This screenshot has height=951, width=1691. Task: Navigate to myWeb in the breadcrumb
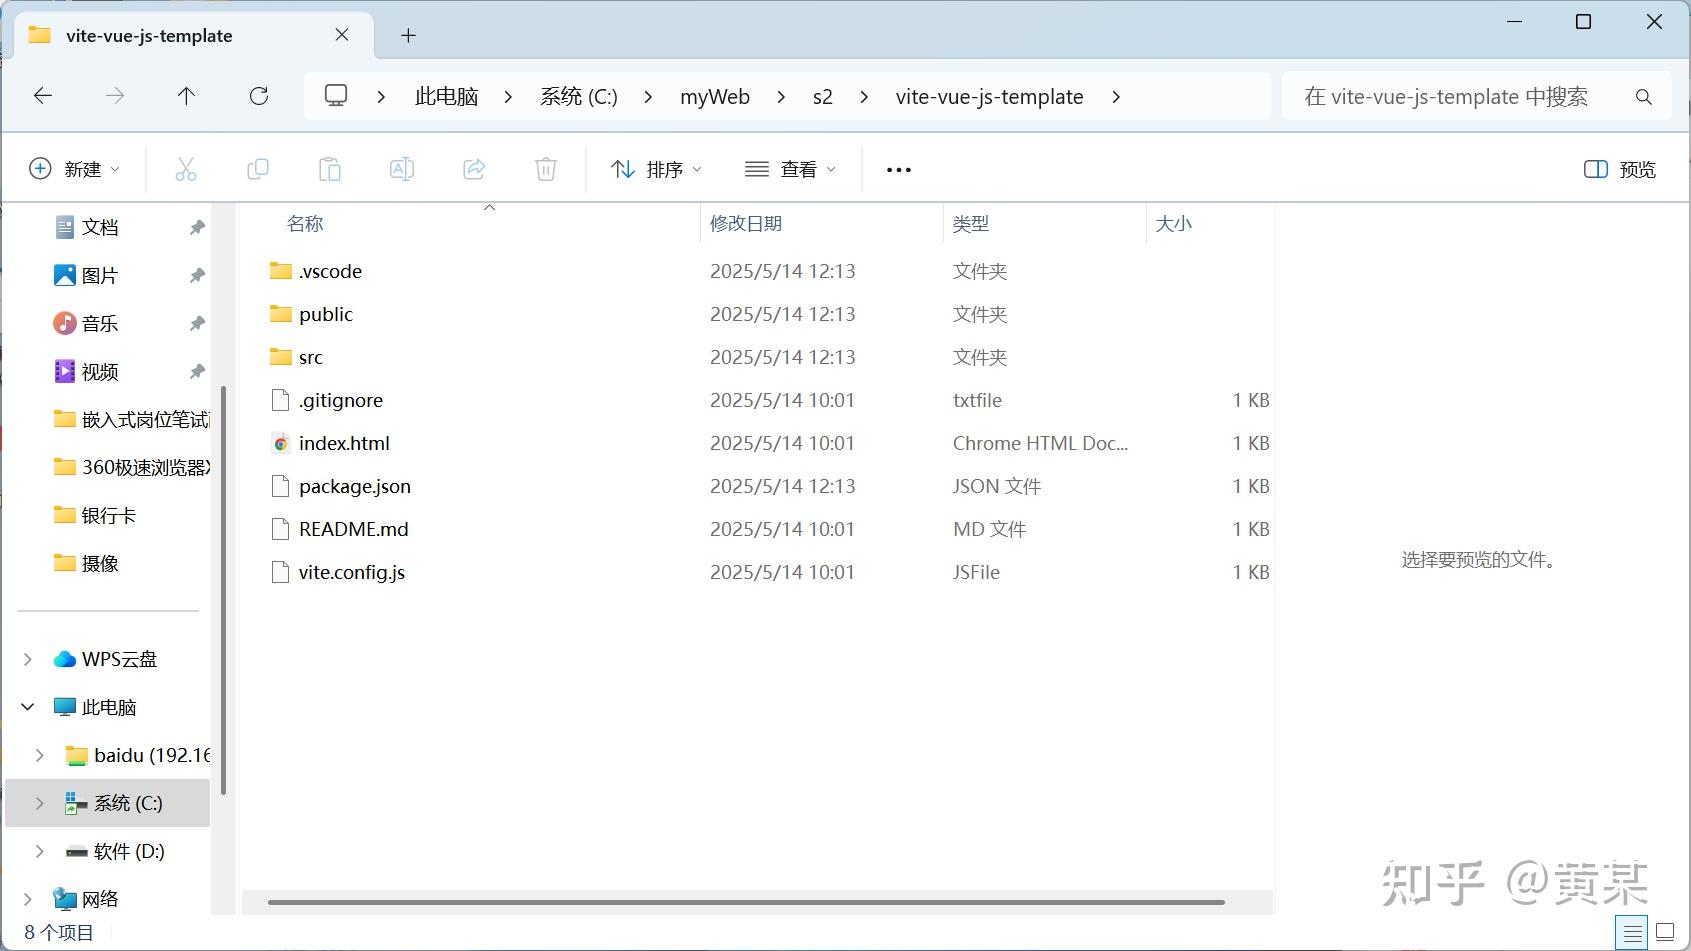click(x=714, y=96)
